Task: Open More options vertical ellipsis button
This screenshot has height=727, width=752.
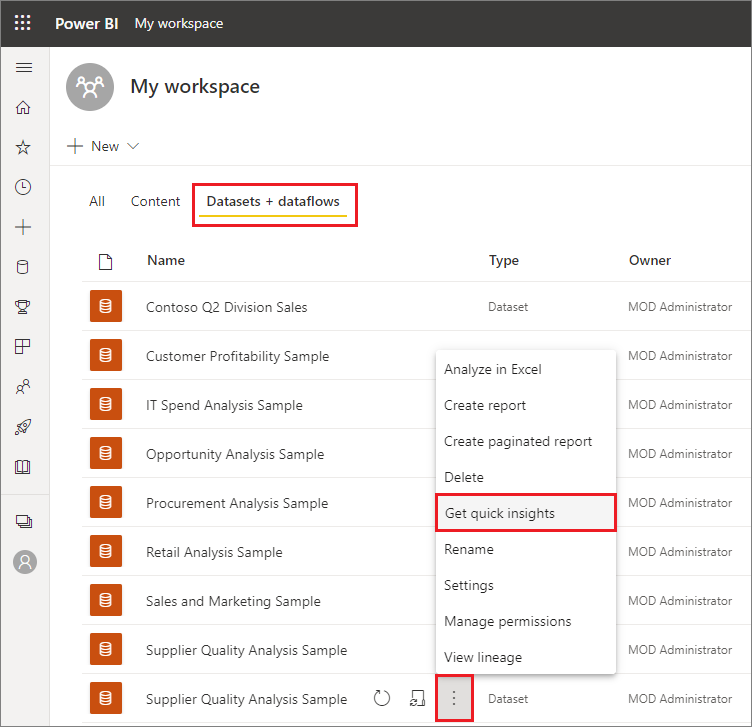Action: [x=454, y=699]
